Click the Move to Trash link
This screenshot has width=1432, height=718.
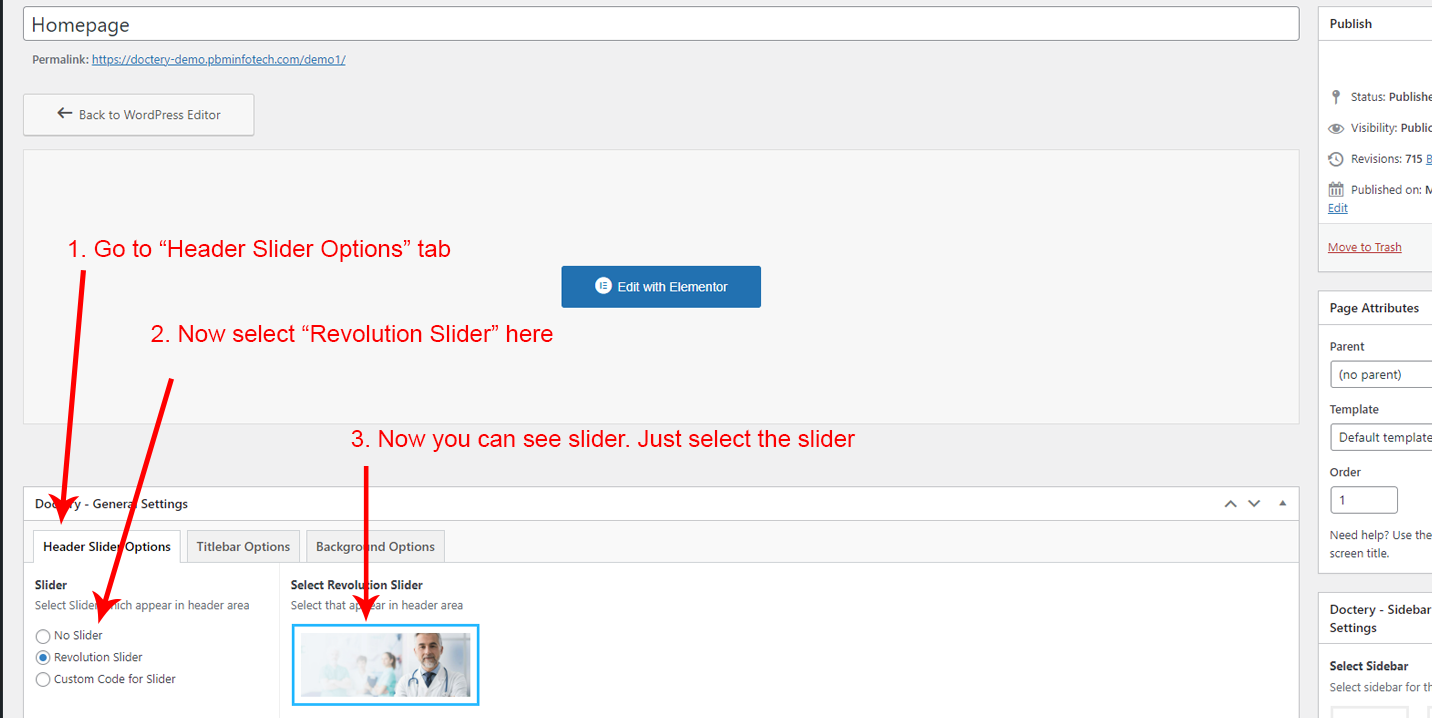coord(1364,247)
